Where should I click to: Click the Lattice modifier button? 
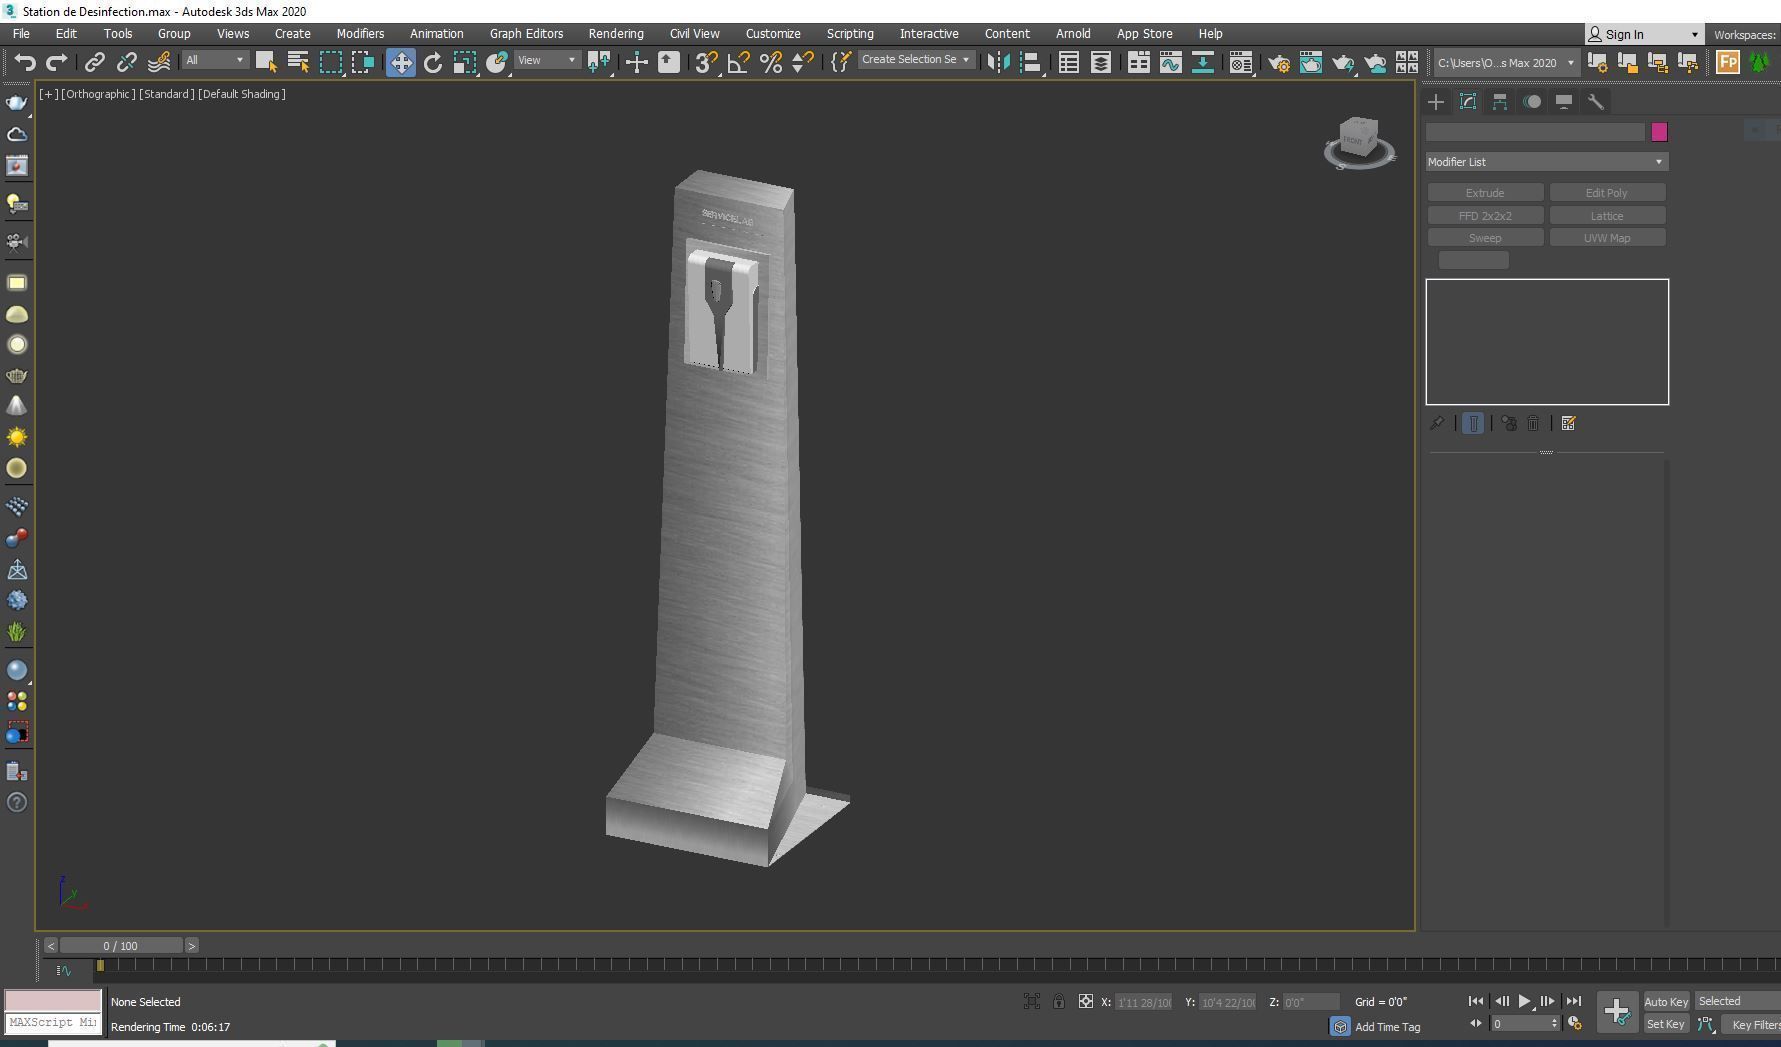(1607, 216)
